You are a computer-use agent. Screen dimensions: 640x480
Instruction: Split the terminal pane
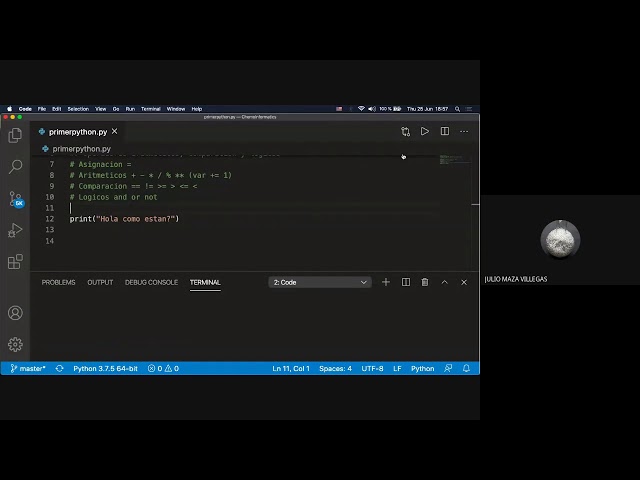(x=406, y=282)
